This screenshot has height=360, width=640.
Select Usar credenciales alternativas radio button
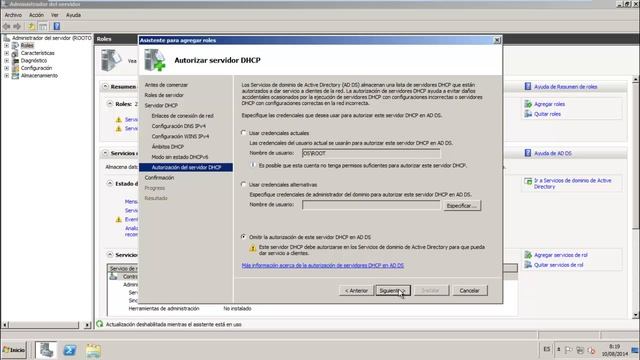click(244, 184)
